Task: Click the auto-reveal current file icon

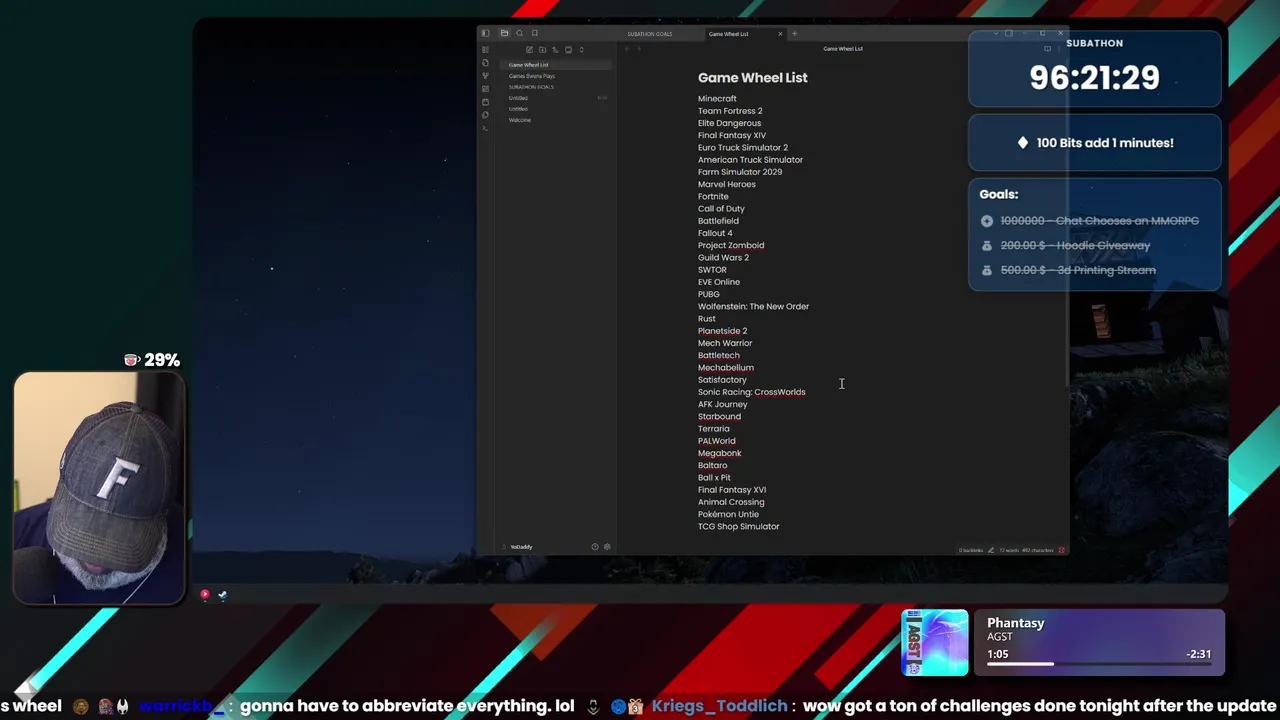Action: point(568,50)
